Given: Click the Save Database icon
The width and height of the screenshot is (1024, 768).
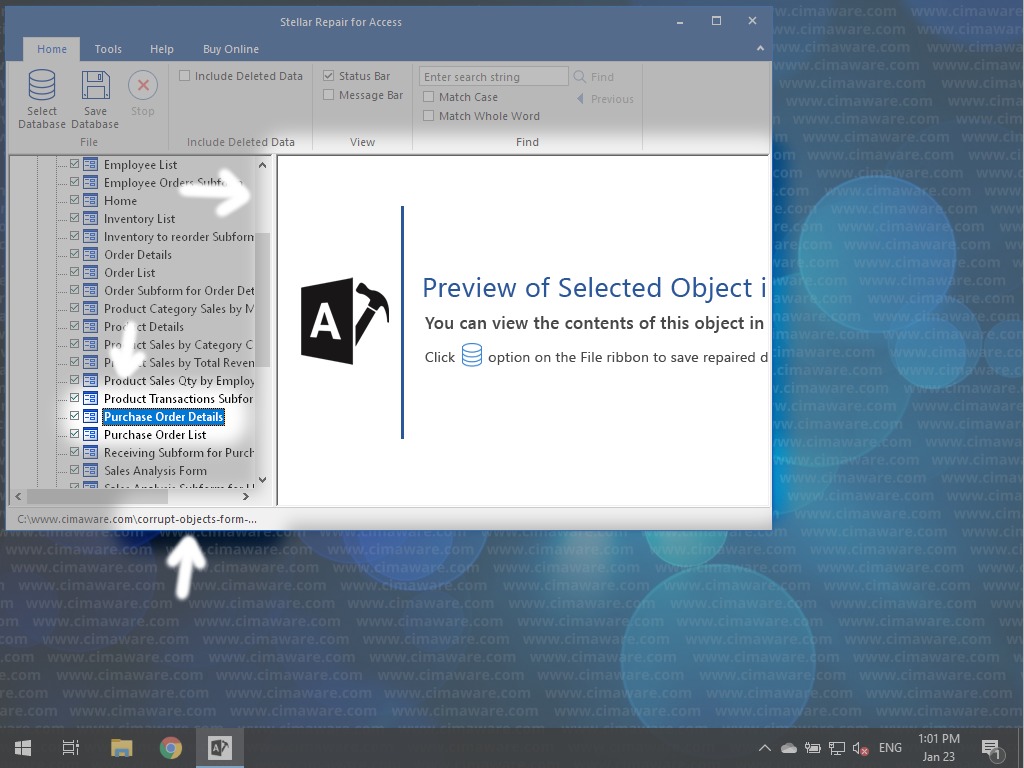Looking at the screenshot, I should point(95,88).
